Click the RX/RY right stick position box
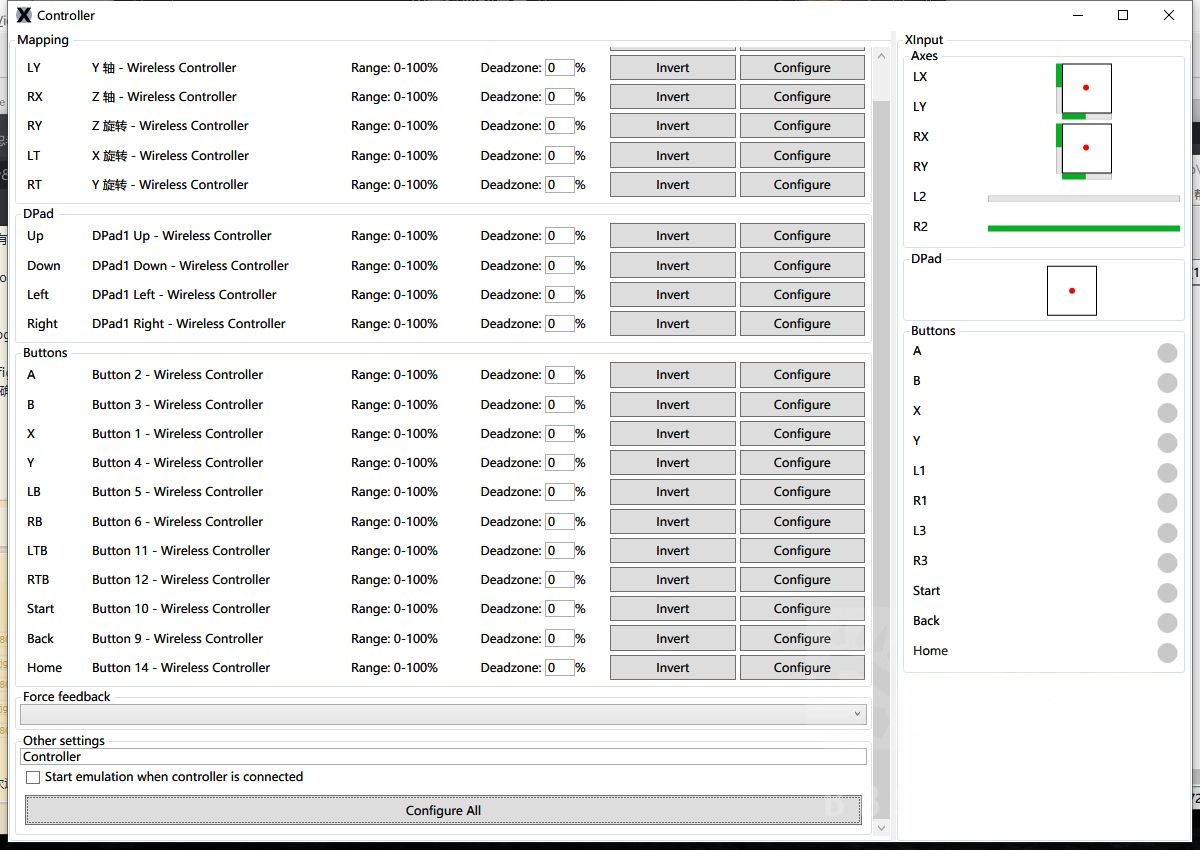The image size is (1200, 850). tap(1086, 149)
